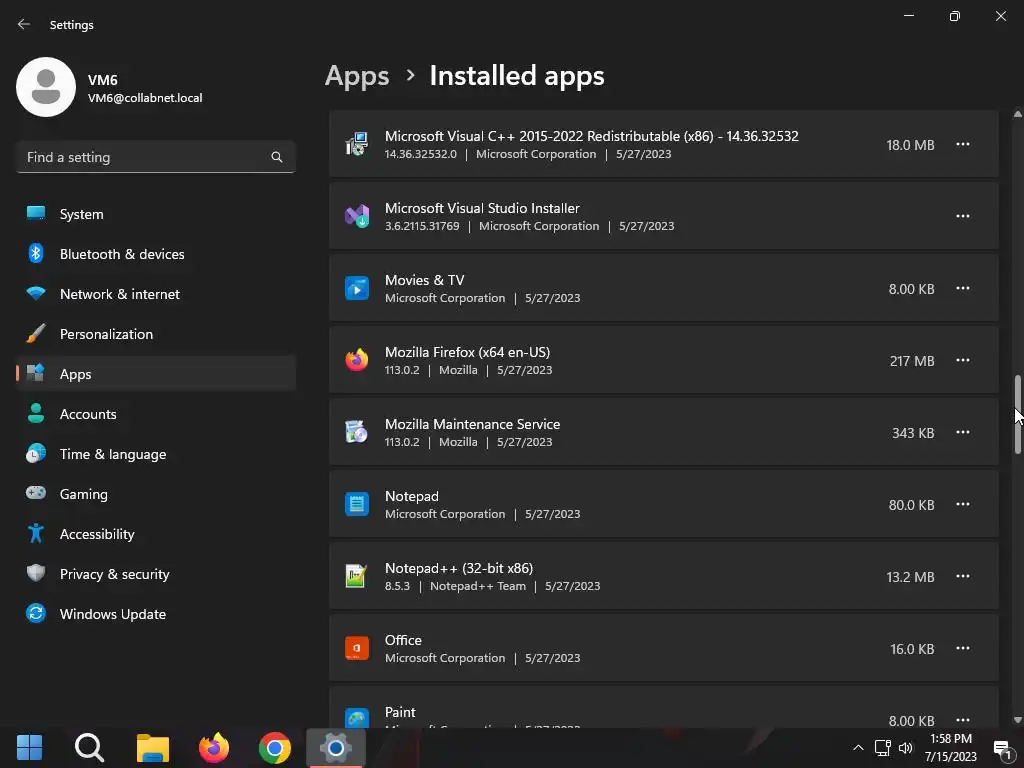Click the scroll down arrow of apps list
The image size is (1024, 768).
(x=1017, y=720)
